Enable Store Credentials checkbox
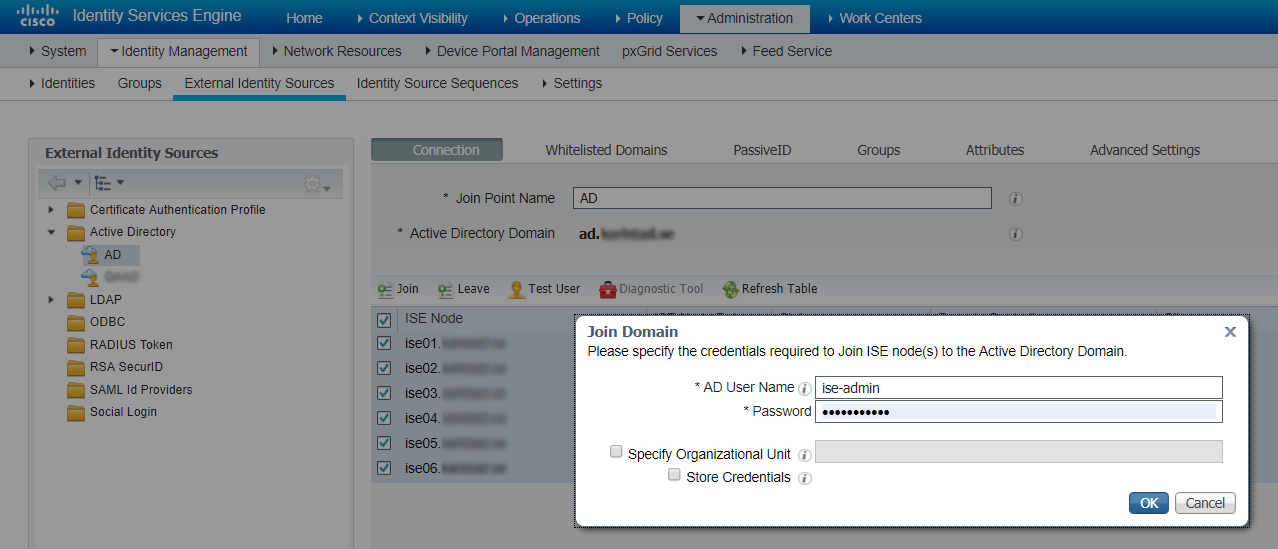Image resolution: width=1278 pixels, height=549 pixels. point(674,475)
